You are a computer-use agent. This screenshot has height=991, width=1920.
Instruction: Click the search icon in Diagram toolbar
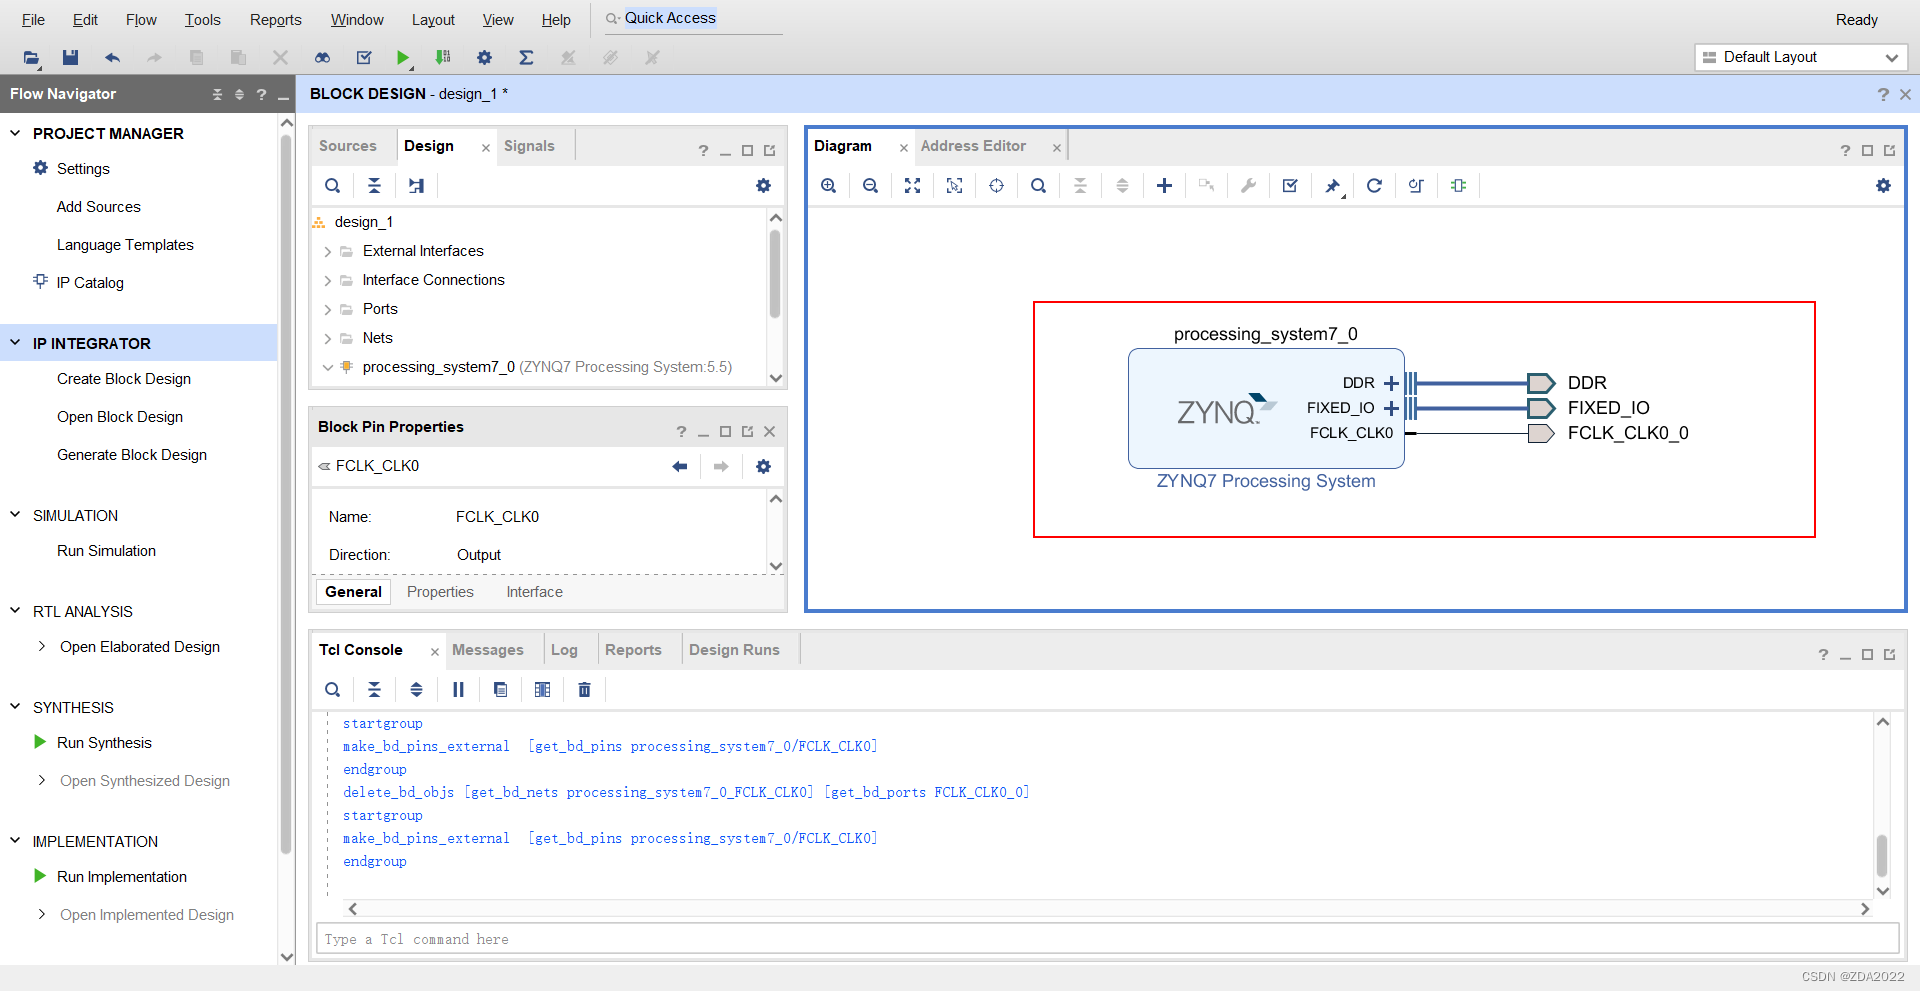1038,186
